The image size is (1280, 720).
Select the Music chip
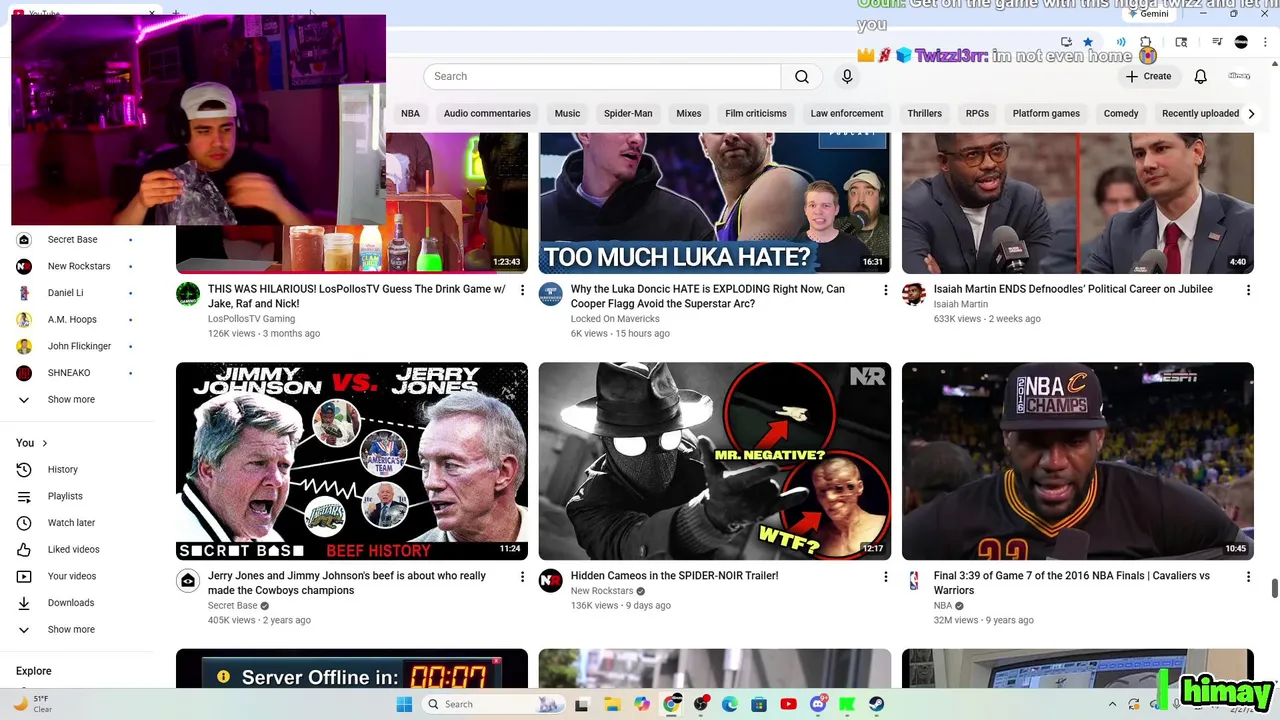click(567, 113)
